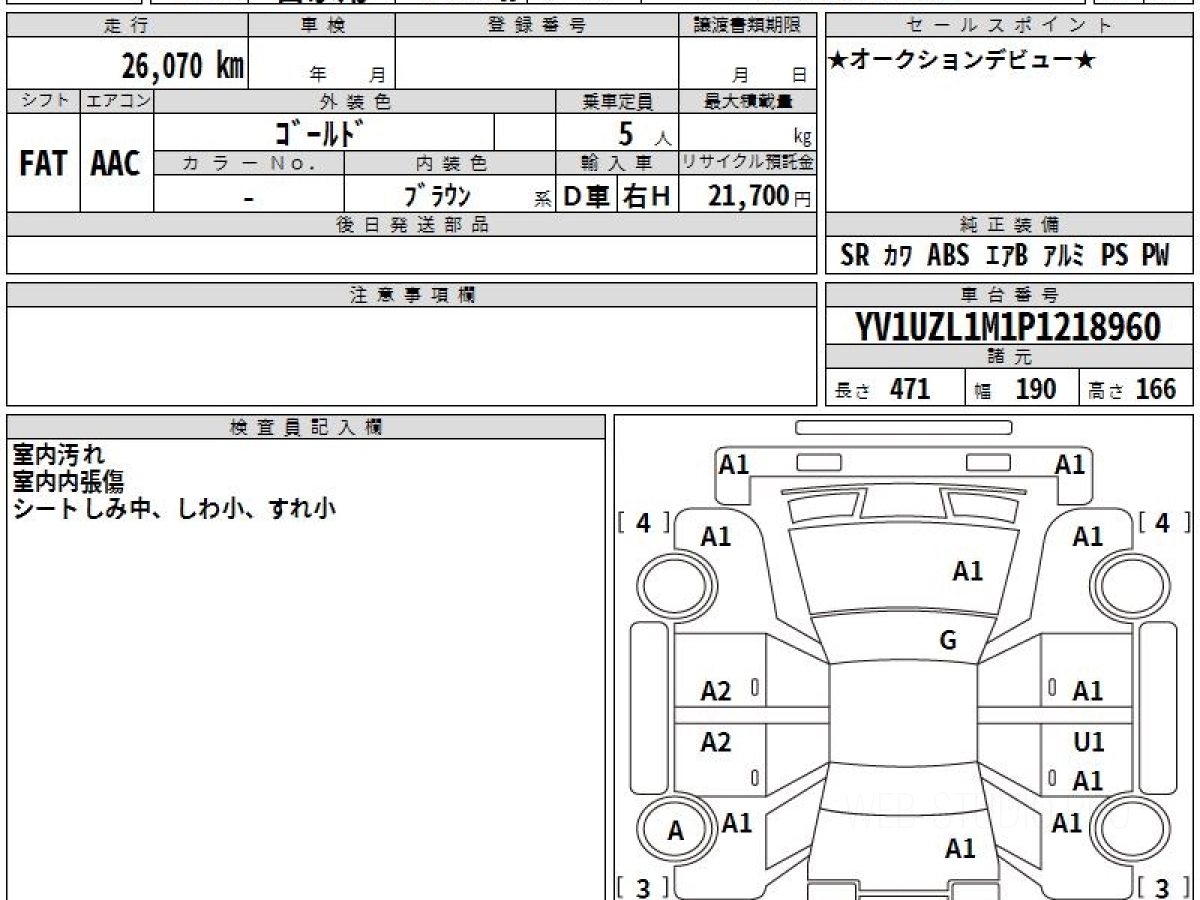Select inspector note 室内内張傷
1200x900 pixels.
click(x=68, y=482)
